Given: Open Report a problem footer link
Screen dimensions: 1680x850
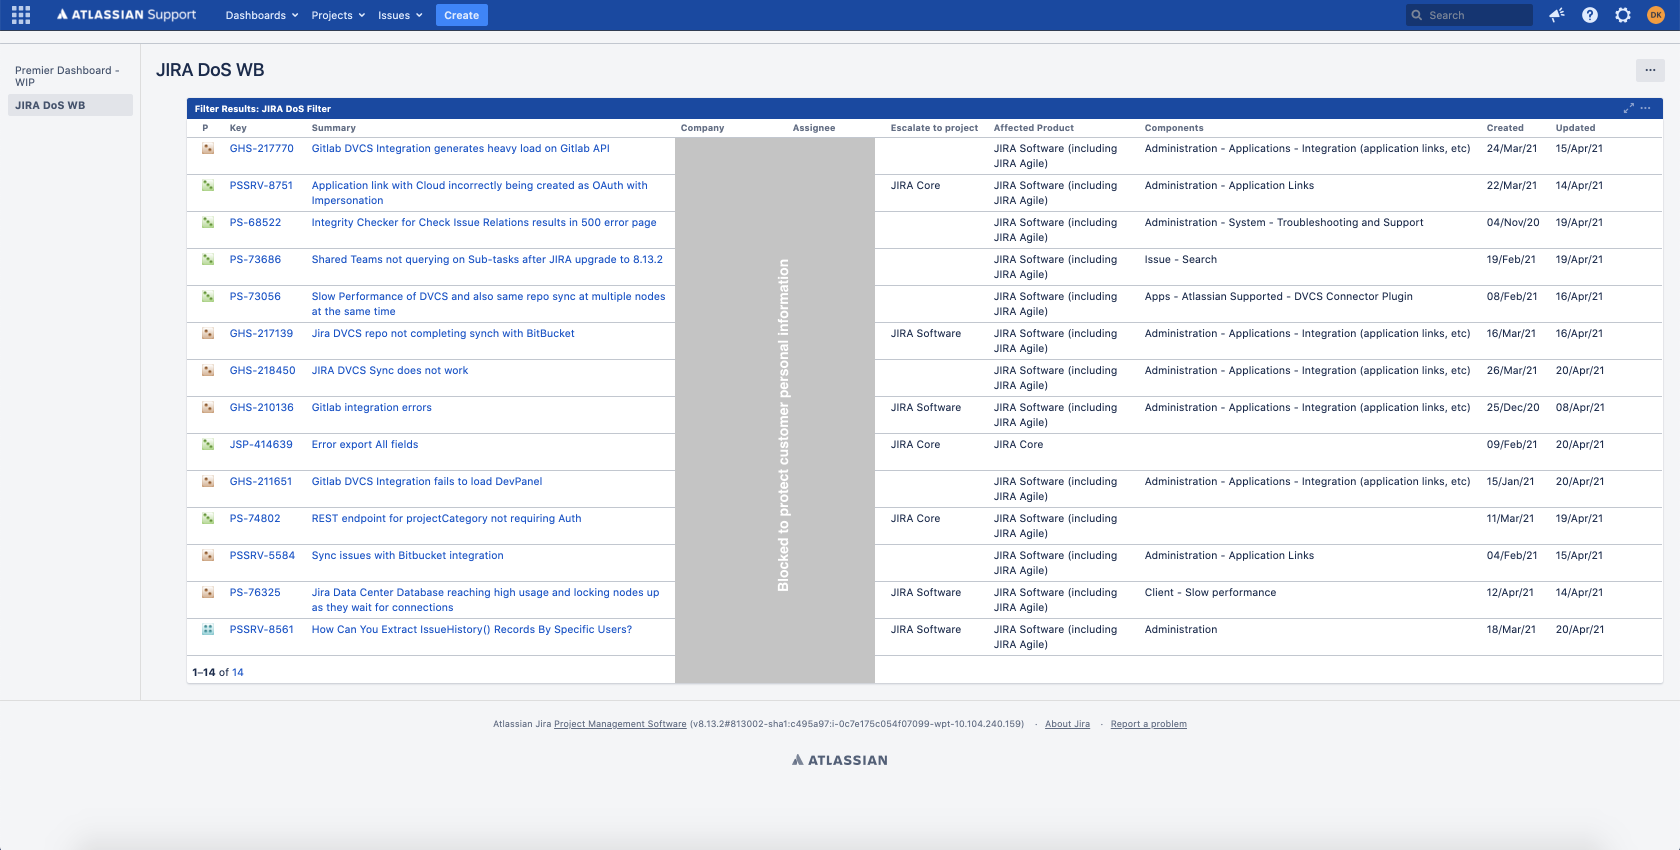Looking at the screenshot, I should point(1148,724).
